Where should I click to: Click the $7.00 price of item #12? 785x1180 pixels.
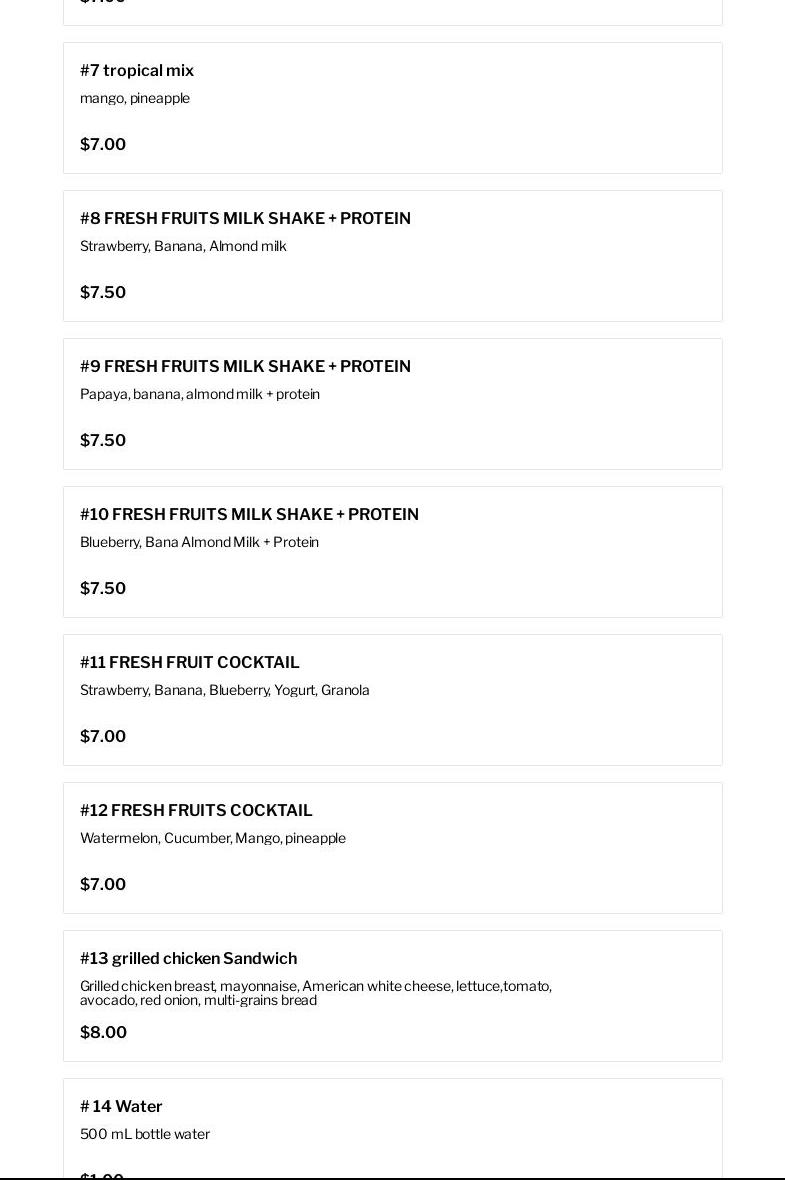(103, 884)
